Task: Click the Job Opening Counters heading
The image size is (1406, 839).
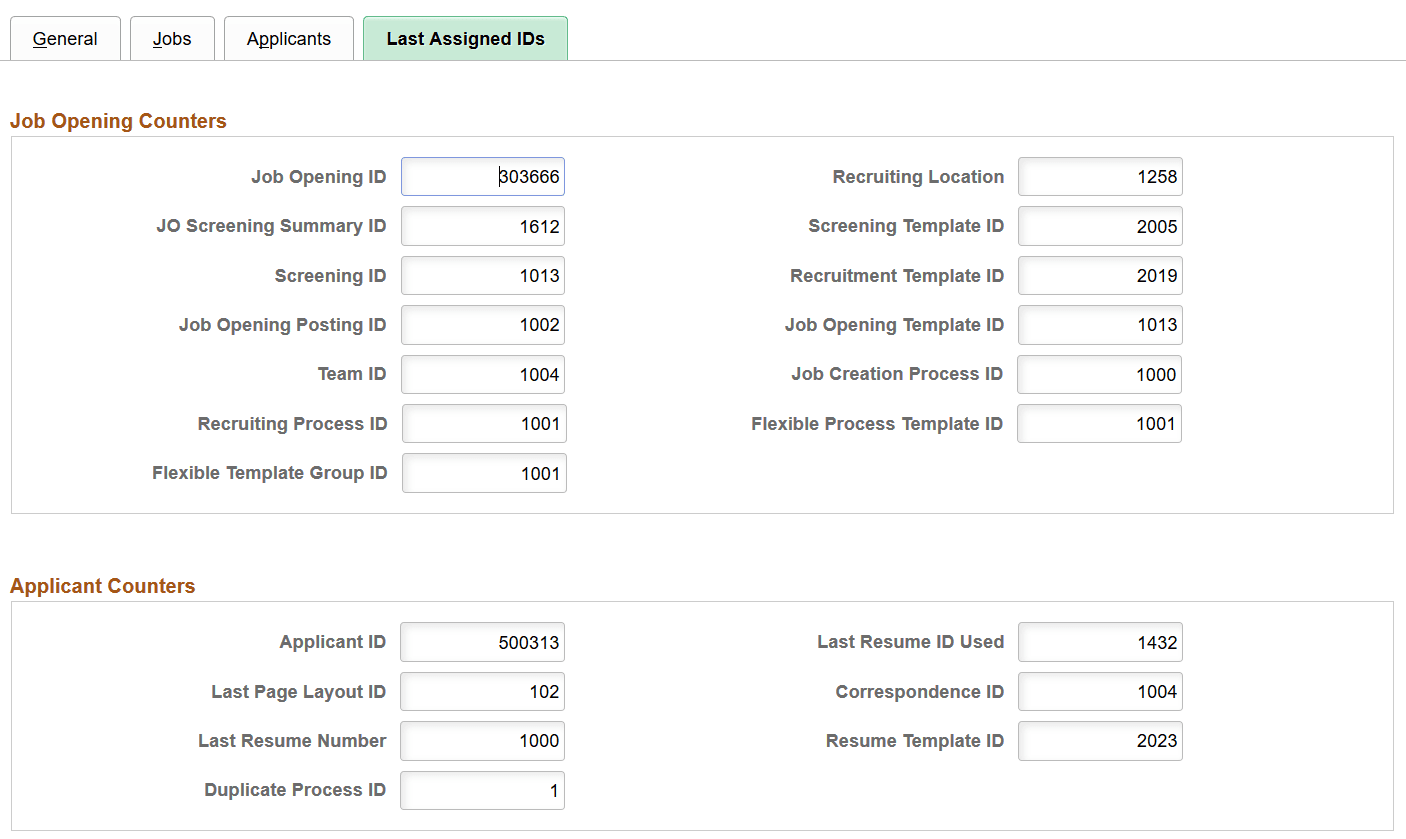Action: (118, 121)
